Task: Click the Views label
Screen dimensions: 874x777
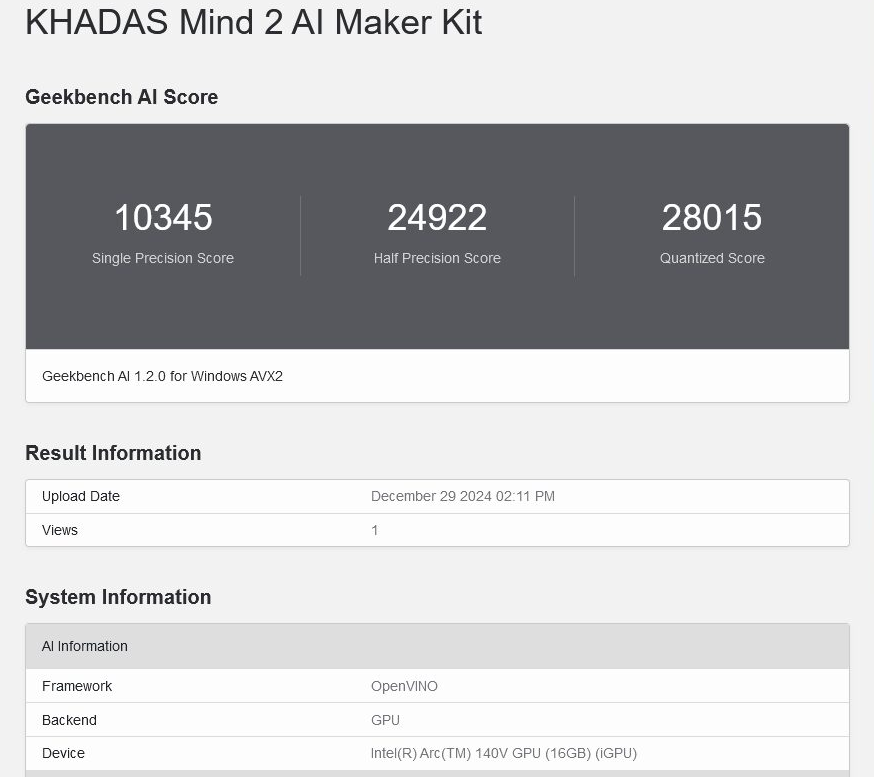Action: pos(60,530)
